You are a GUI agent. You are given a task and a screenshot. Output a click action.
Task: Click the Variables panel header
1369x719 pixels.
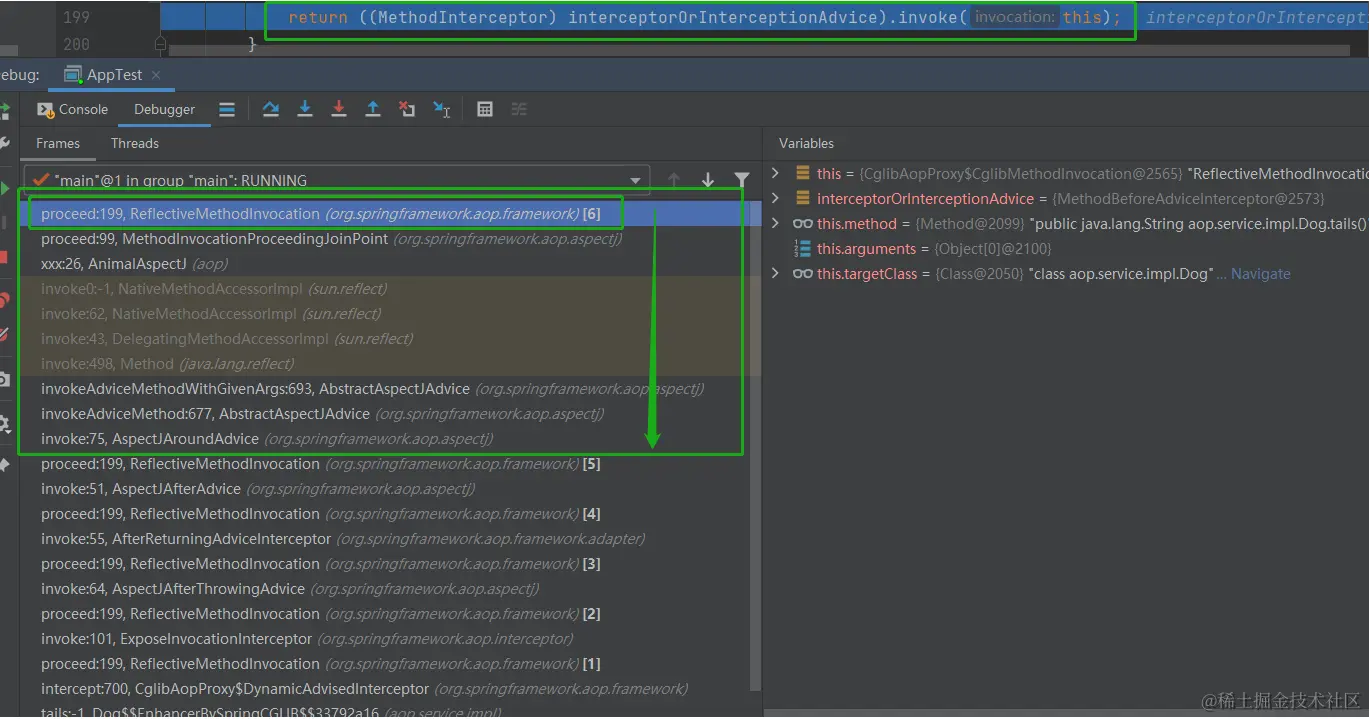pyautogui.click(x=806, y=143)
